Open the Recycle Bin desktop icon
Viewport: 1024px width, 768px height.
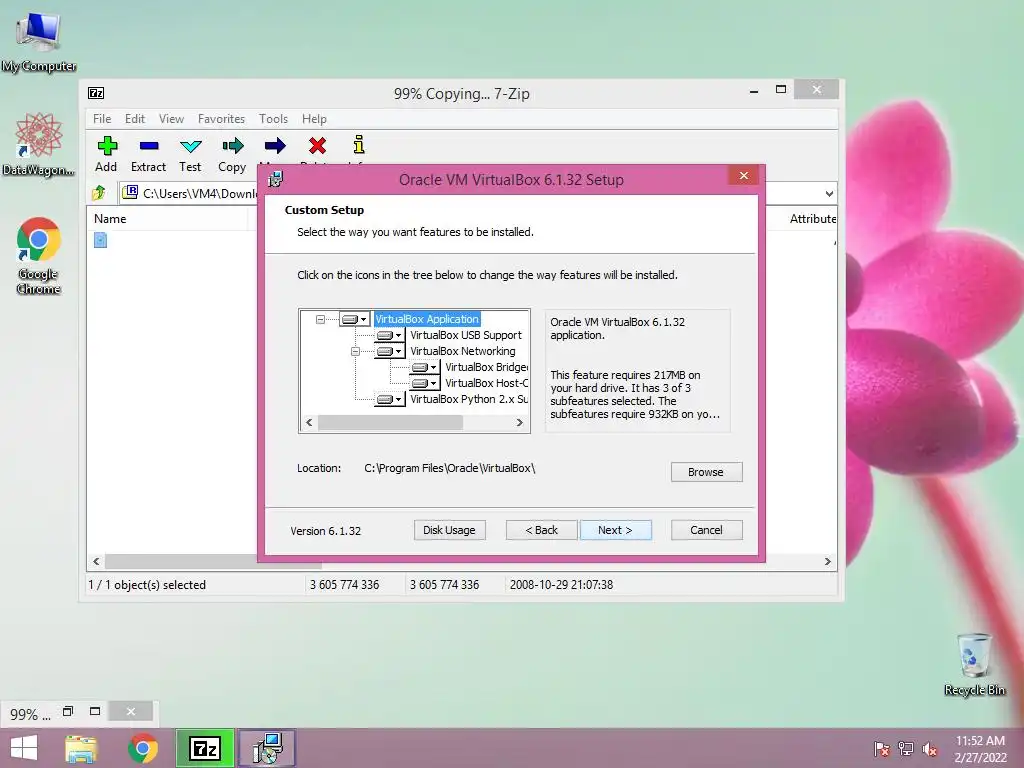pyautogui.click(x=974, y=664)
